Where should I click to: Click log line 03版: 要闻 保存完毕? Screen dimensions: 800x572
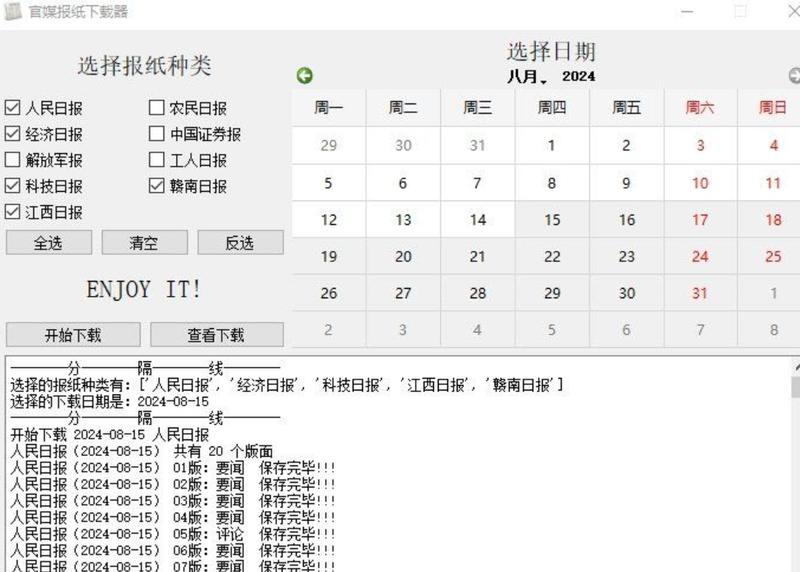(172, 501)
